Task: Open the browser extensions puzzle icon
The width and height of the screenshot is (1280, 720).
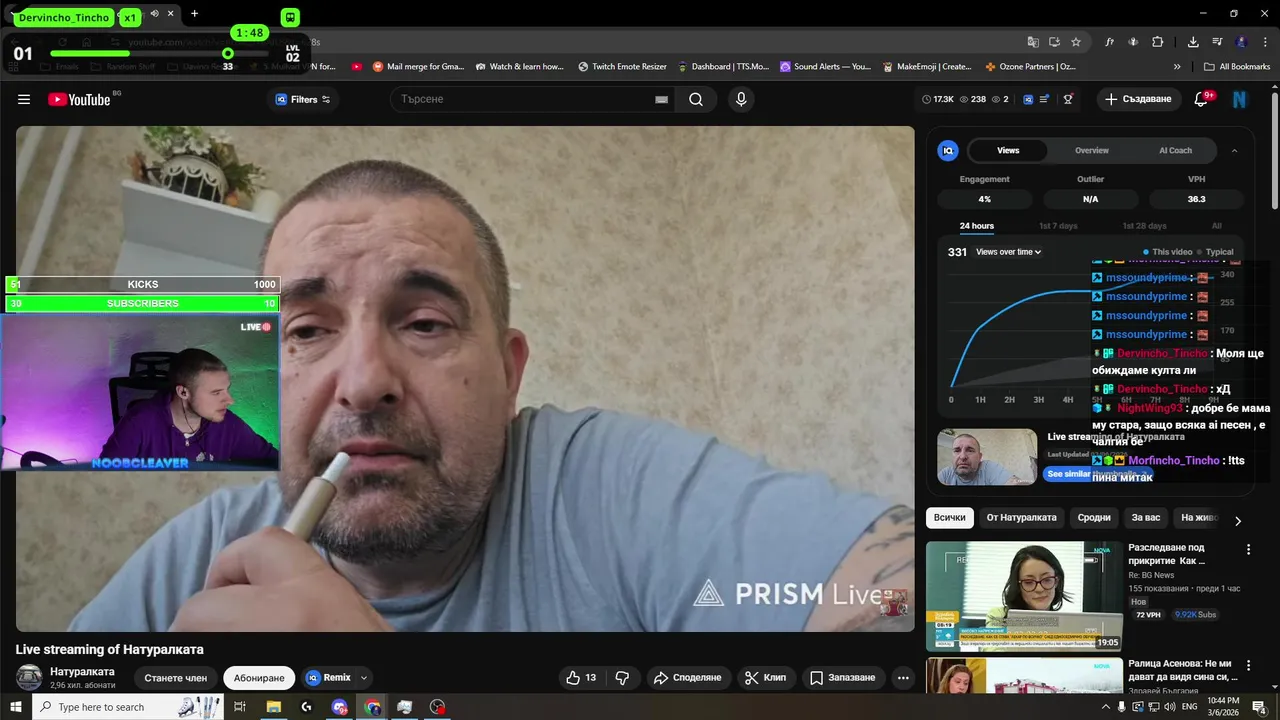Action: pos(1157,42)
